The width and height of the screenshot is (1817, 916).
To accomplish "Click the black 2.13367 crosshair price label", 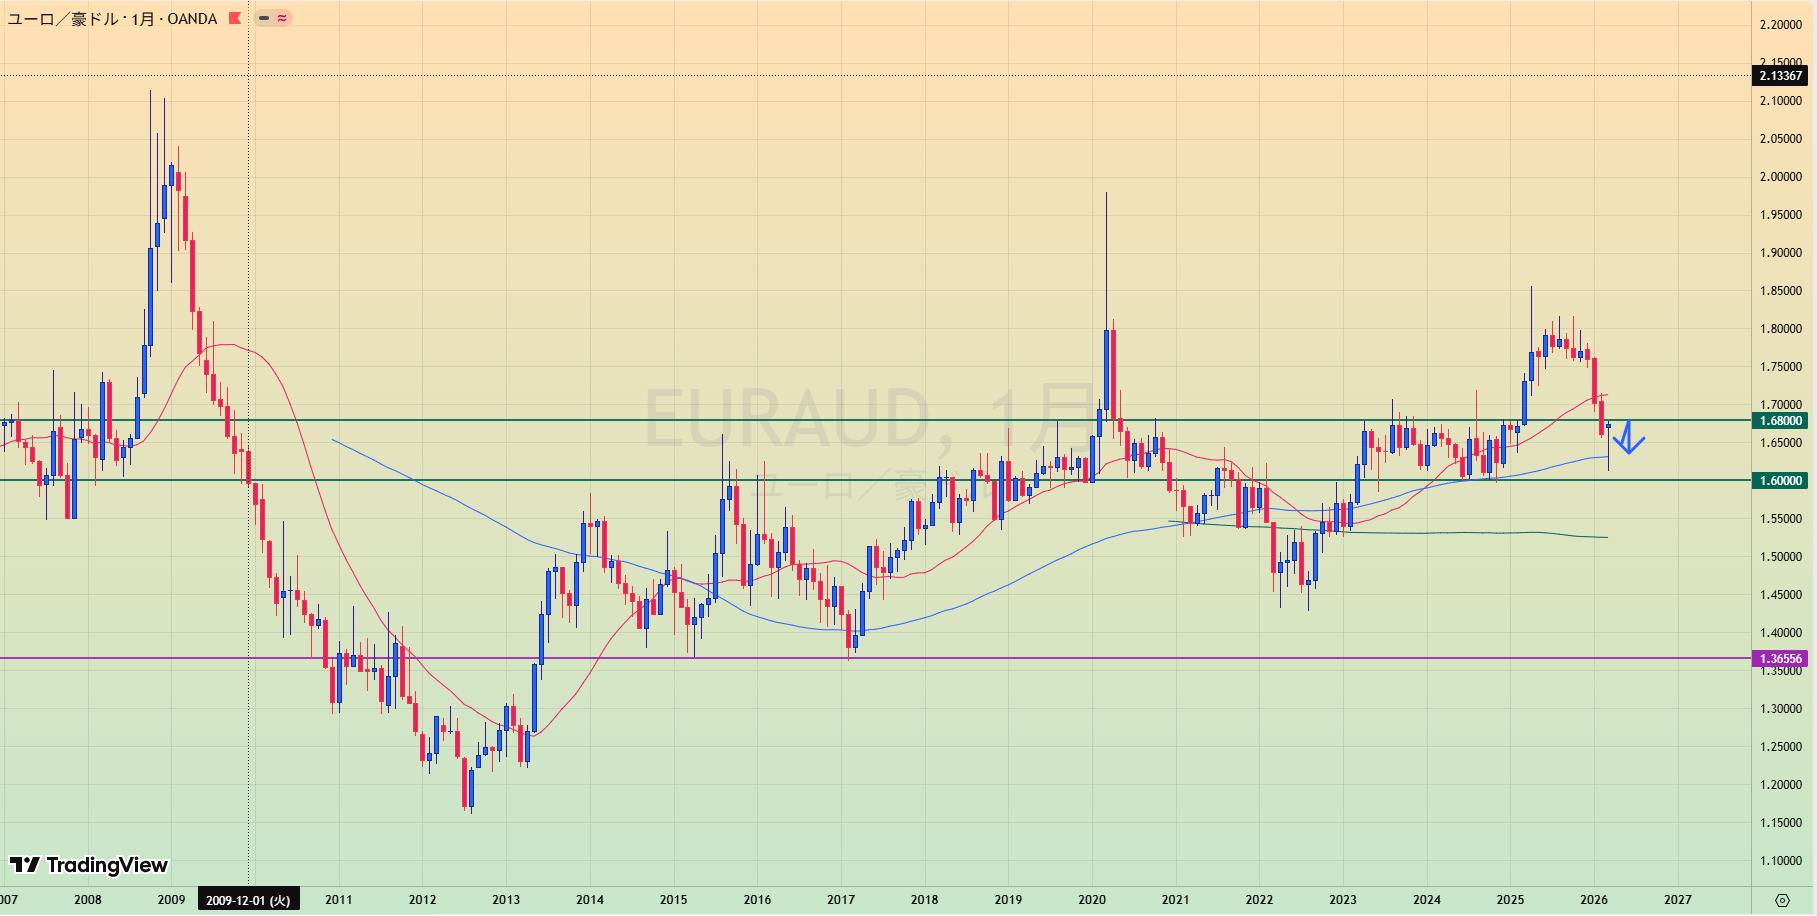I will [1780, 76].
